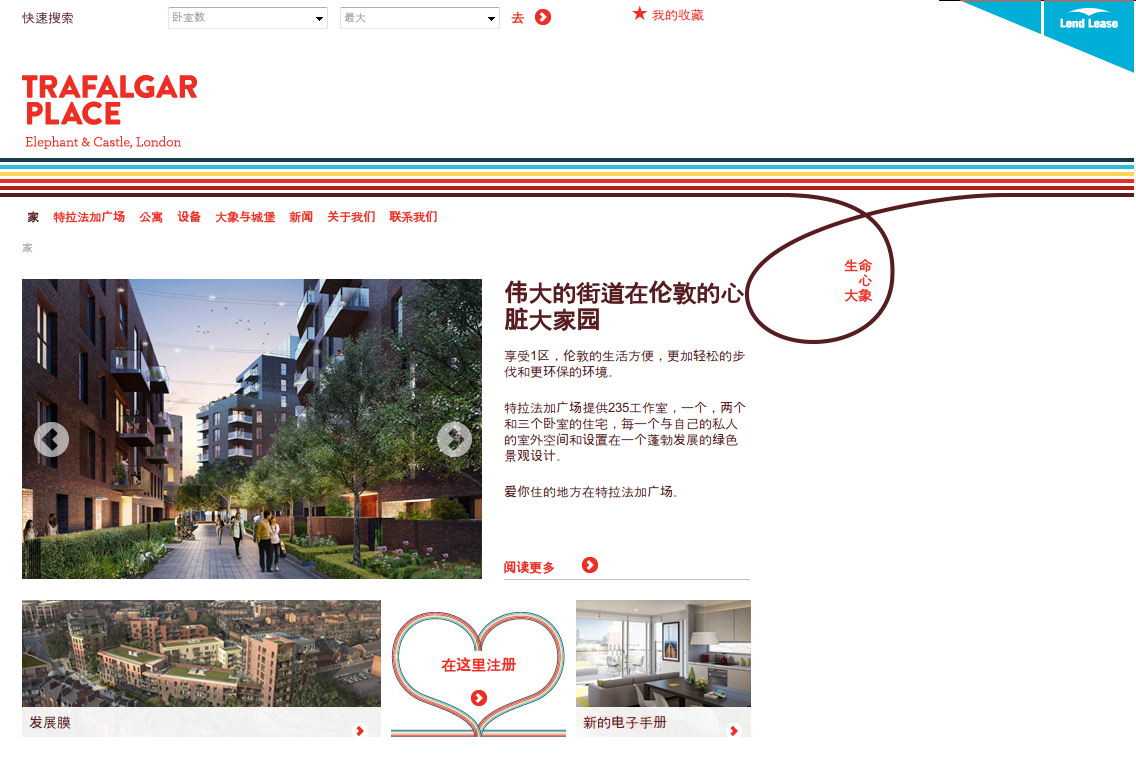The height and width of the screenshot is (771, 1136).
Task: Open the 卧室数 bedrooms dropdown
Action: coord(248,17)
